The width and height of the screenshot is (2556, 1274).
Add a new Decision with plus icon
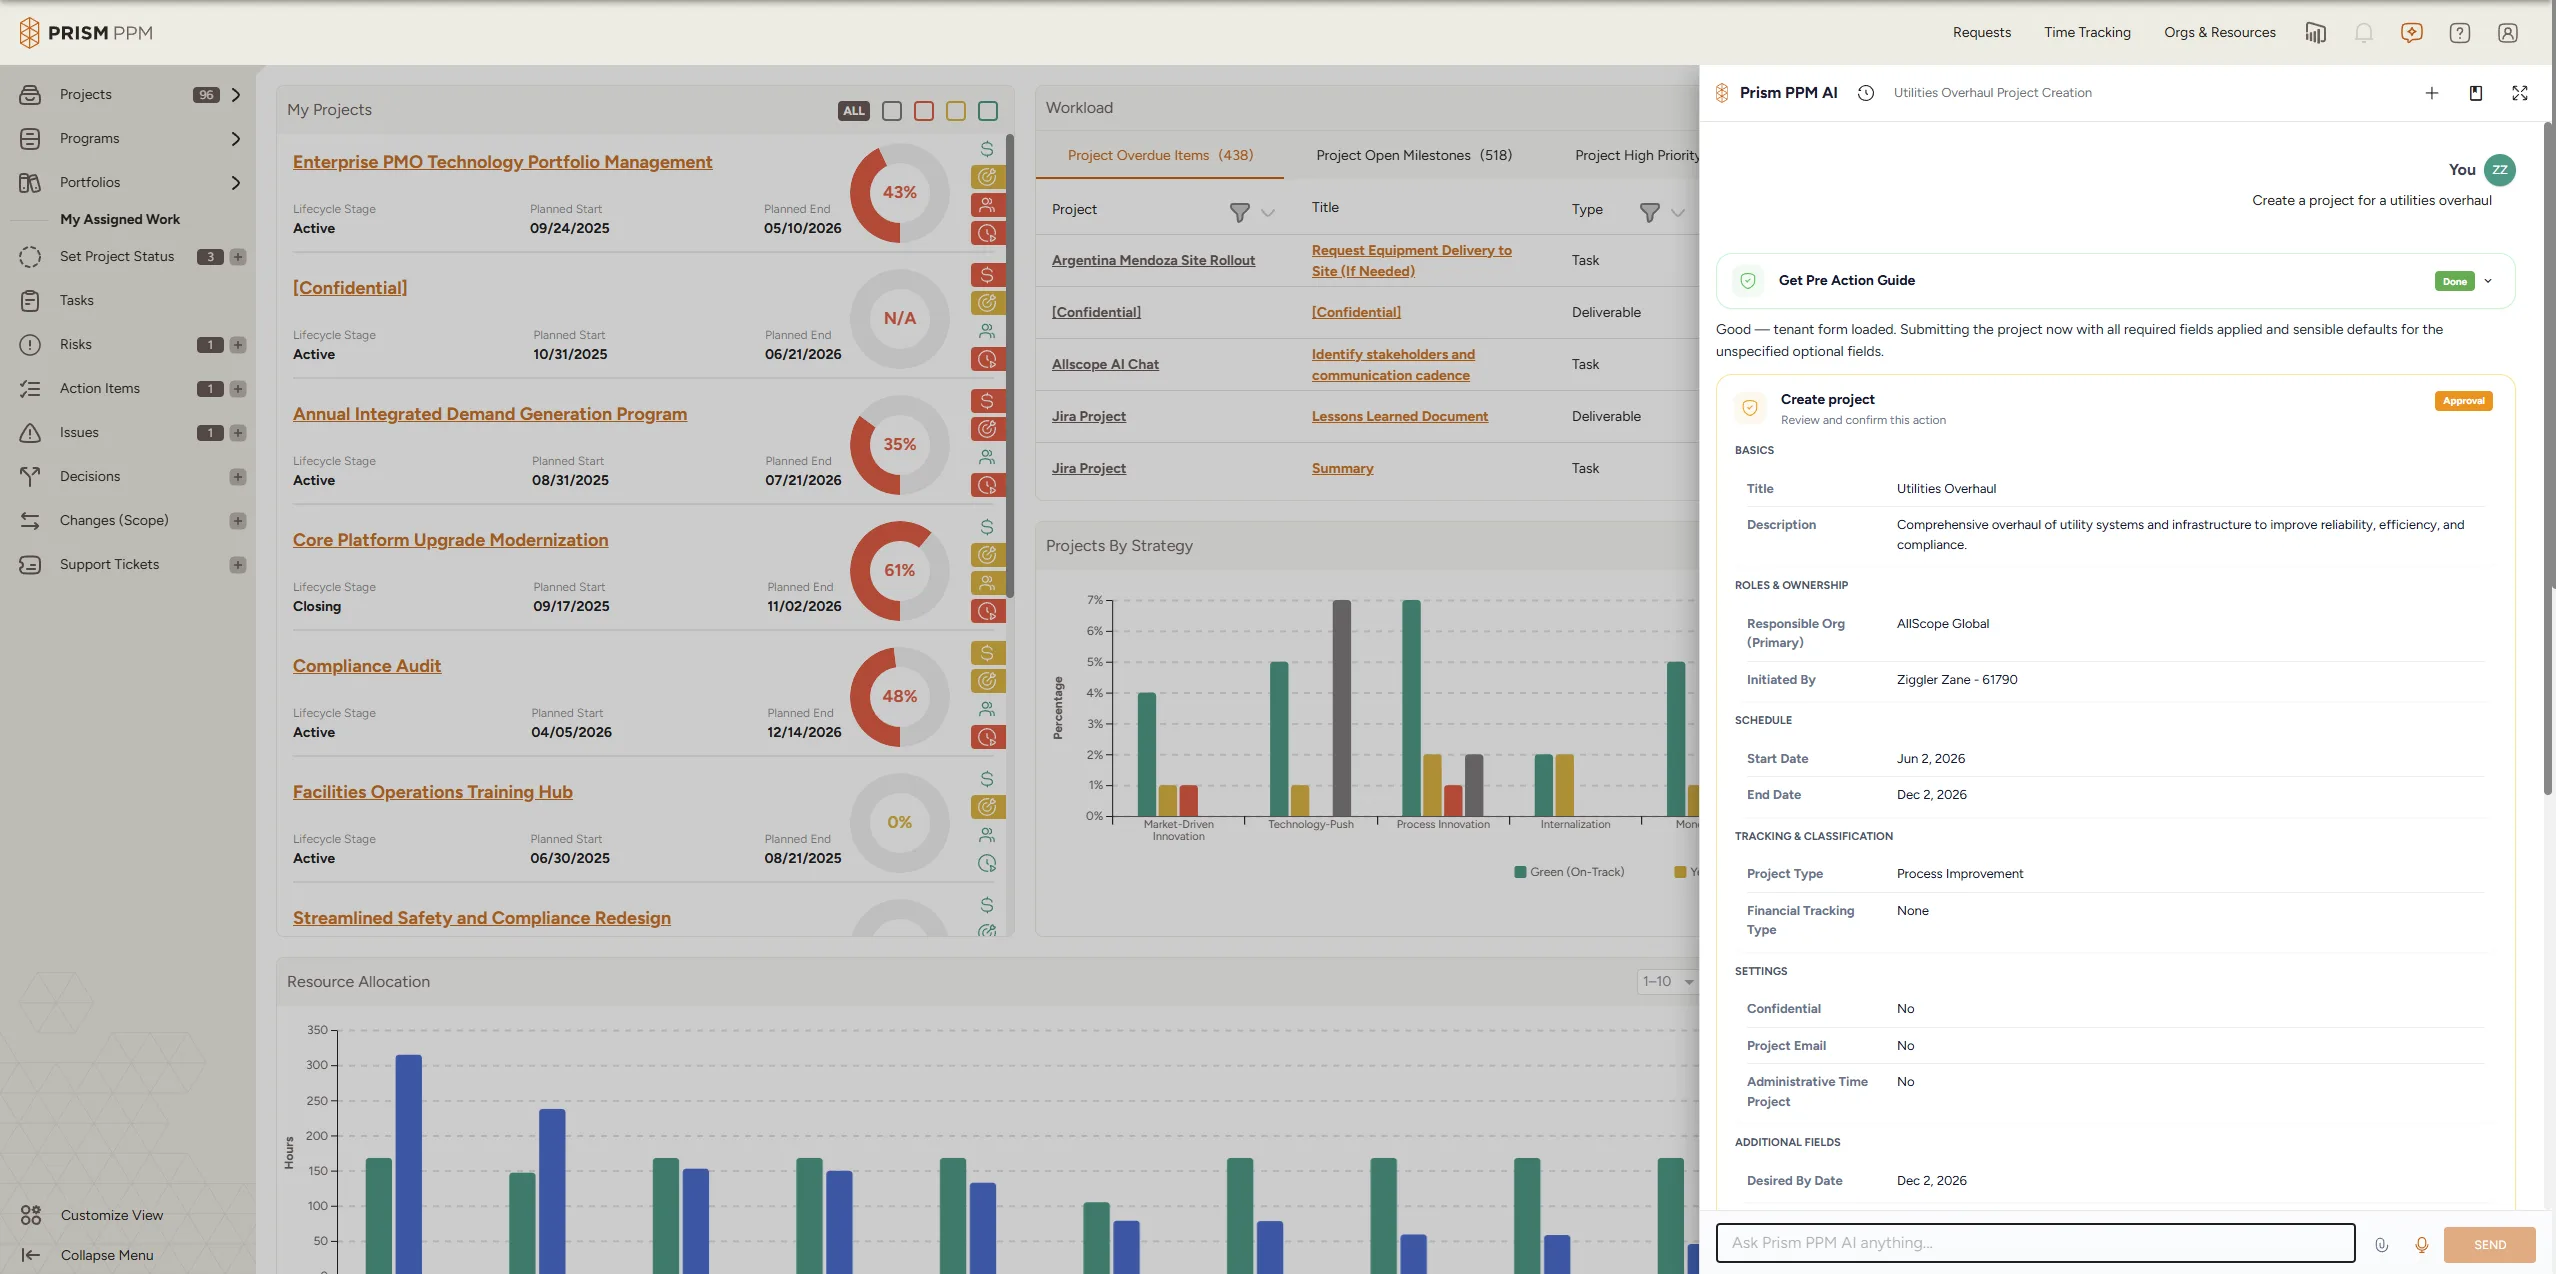tap(238, 477)
